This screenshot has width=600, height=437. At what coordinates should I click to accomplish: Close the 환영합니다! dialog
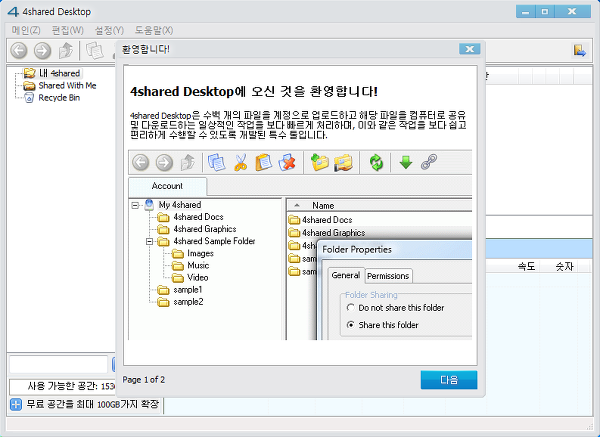coord(470,49)
